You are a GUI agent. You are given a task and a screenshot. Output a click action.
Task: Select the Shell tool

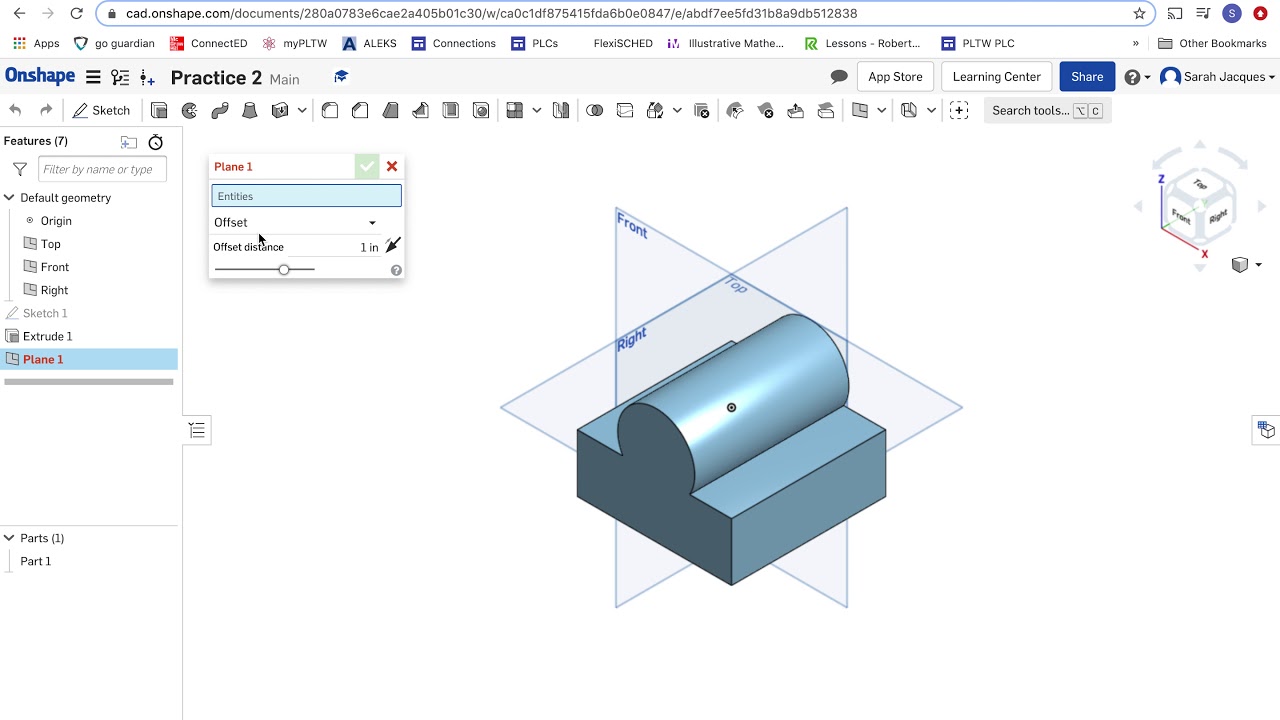coord(451,111)
